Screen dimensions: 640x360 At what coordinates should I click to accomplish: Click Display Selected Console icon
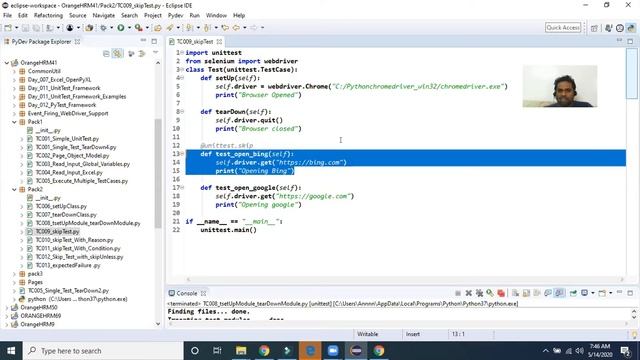584,293
